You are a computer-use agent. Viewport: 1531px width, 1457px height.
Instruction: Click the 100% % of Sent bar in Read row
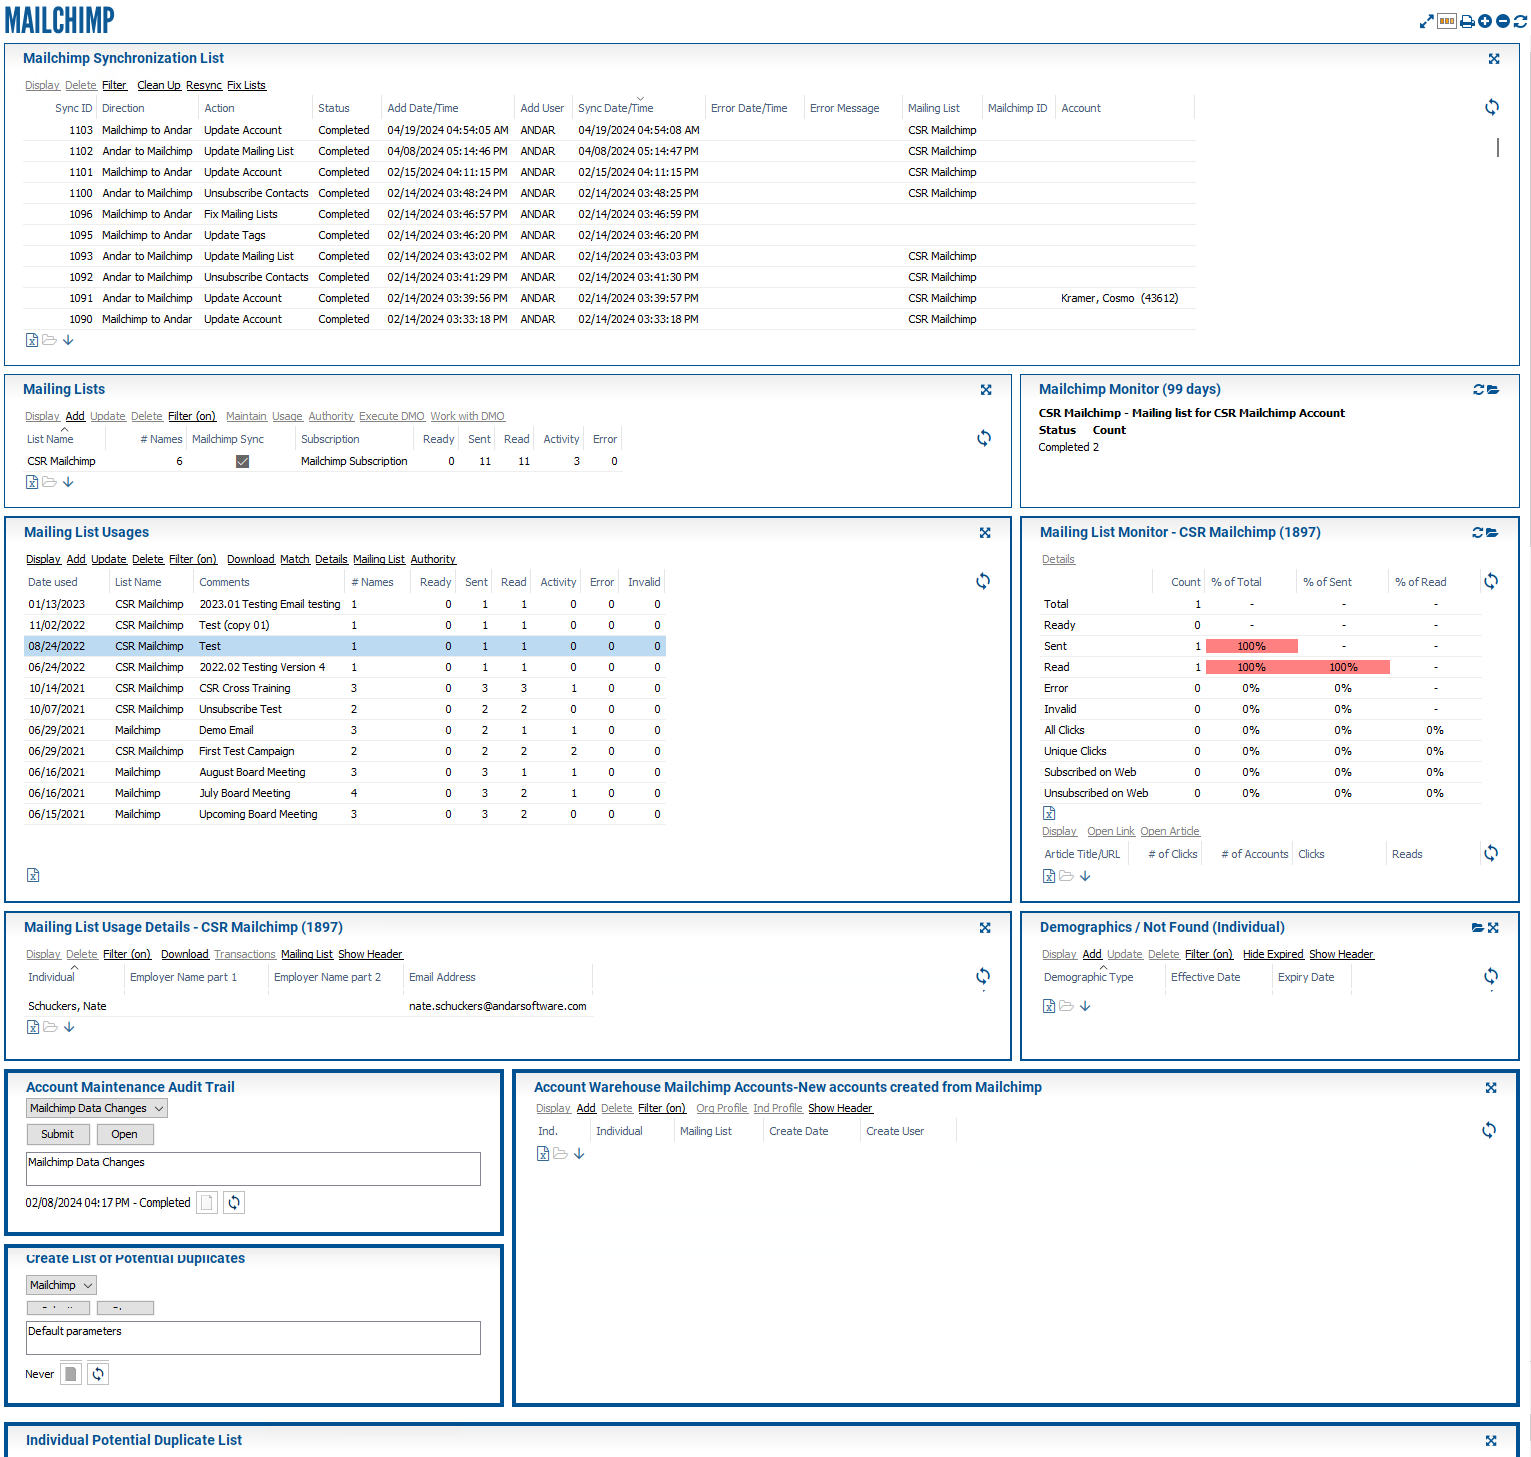pos(1344,667)
